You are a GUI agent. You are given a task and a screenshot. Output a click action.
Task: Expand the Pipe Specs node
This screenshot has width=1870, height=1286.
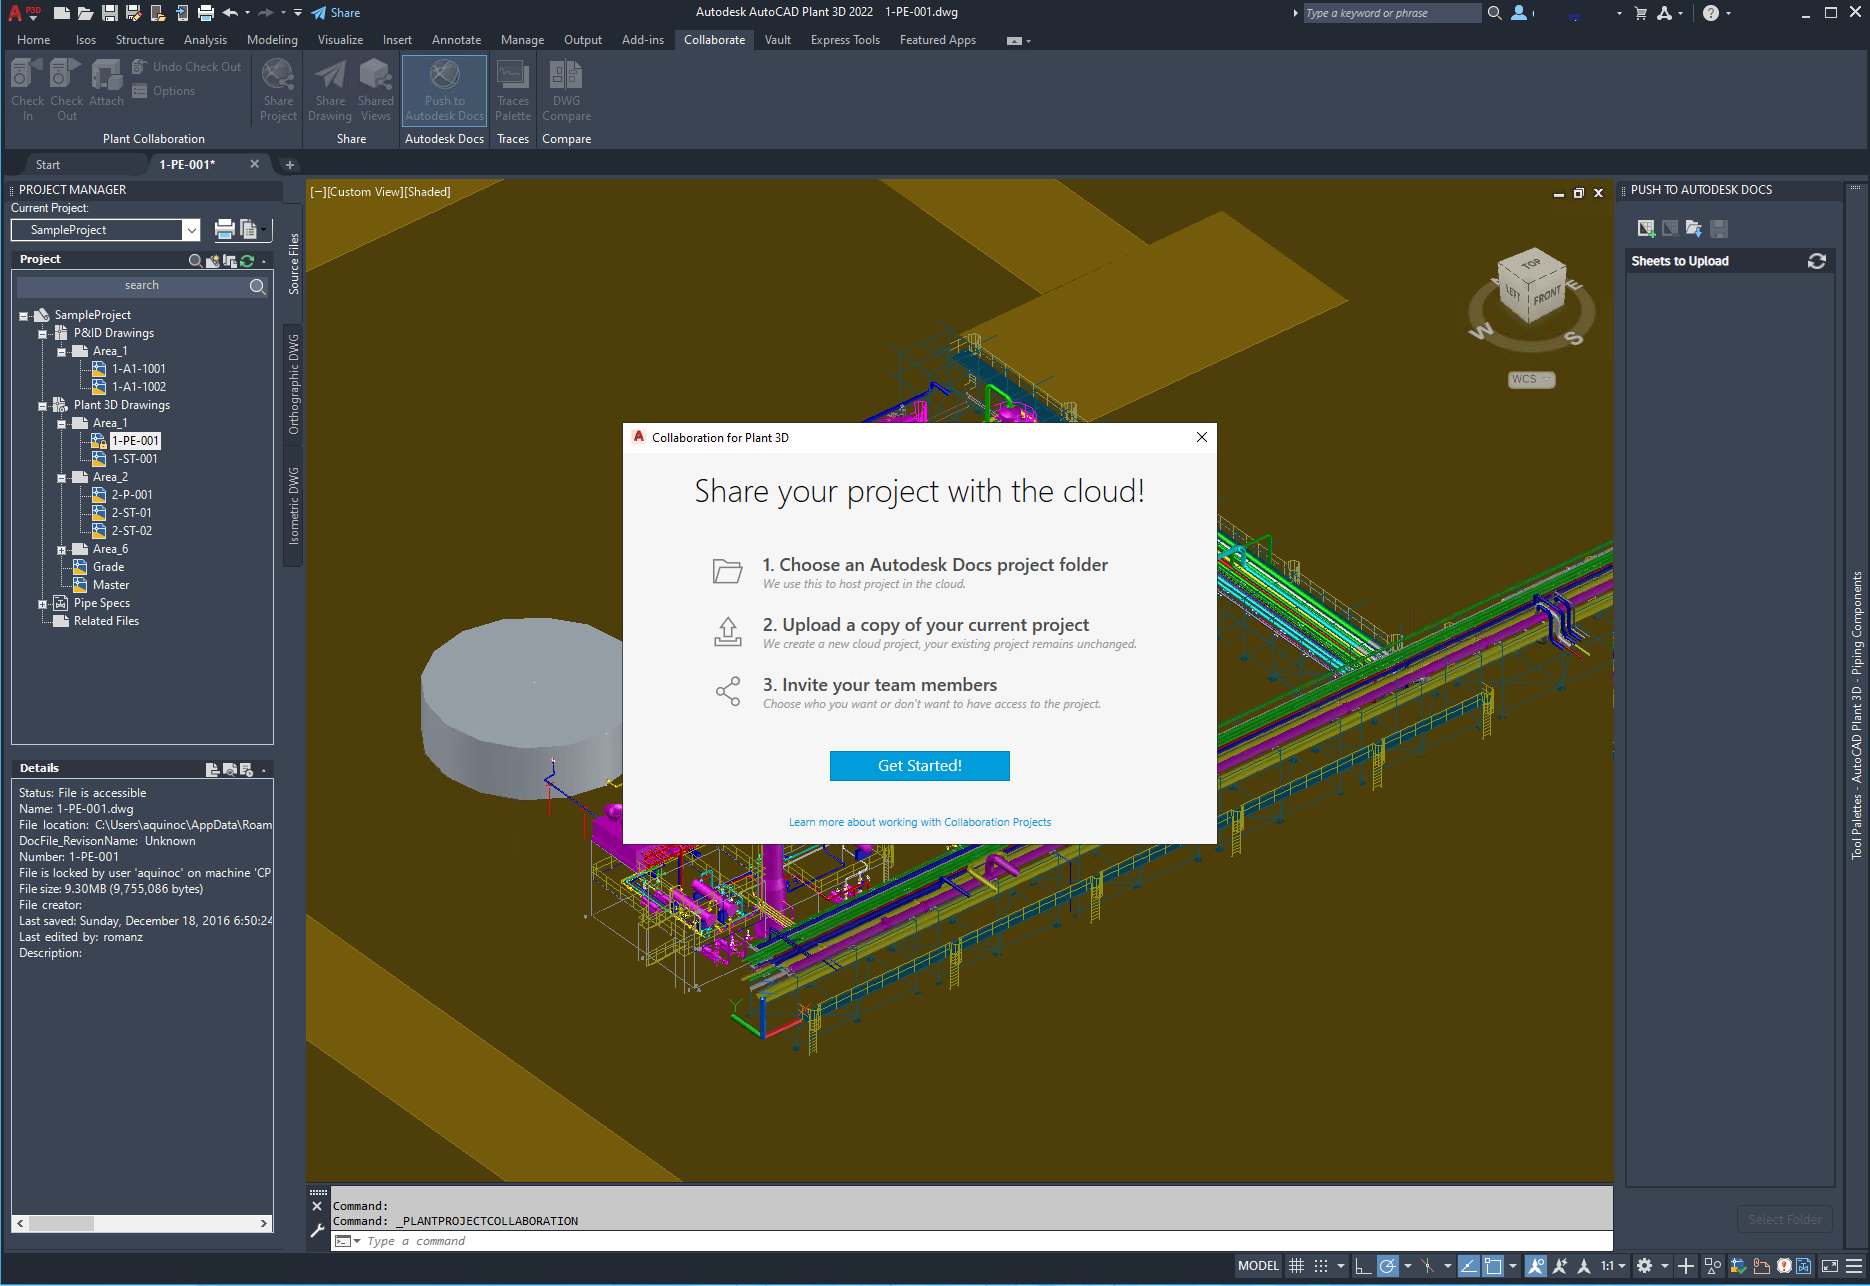tap(43, 604)
